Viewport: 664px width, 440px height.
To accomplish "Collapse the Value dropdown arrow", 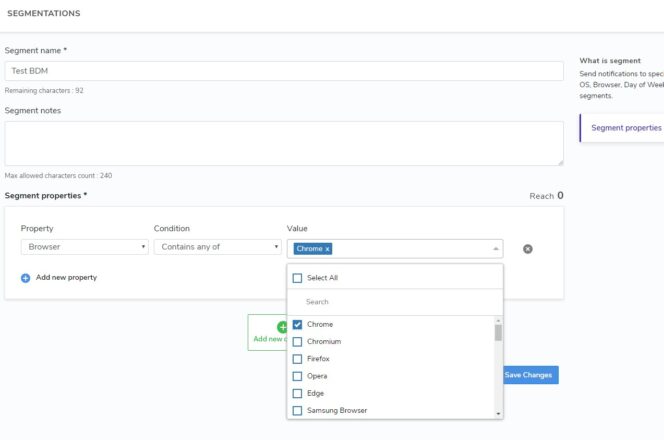I will [x=495, y=248].
